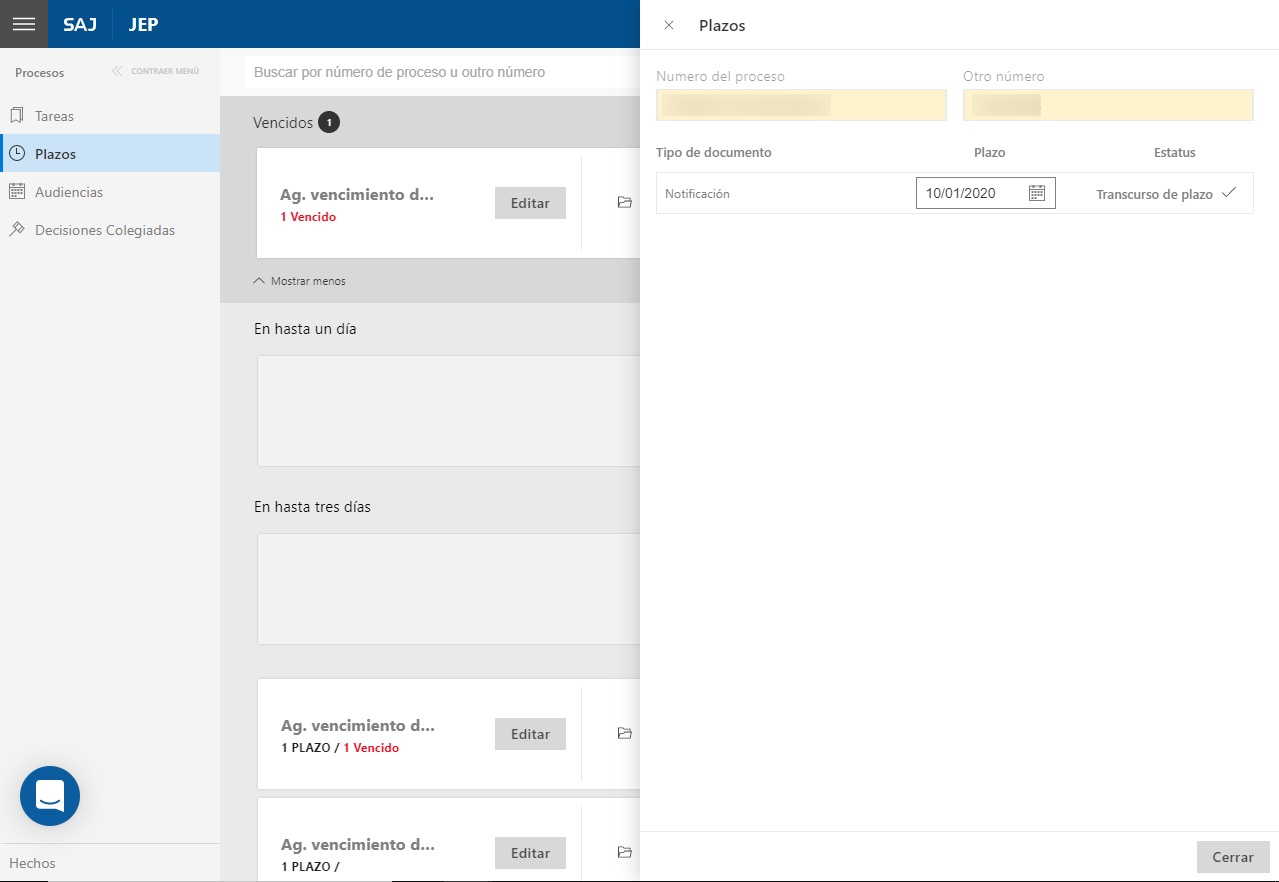Open Tareas in the sidebar

pos(54,116)
